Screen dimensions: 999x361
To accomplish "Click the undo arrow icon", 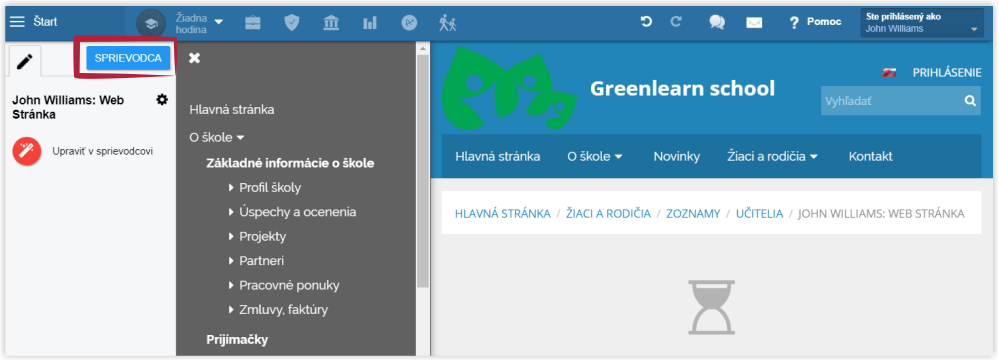I will (x=646, y=22).
